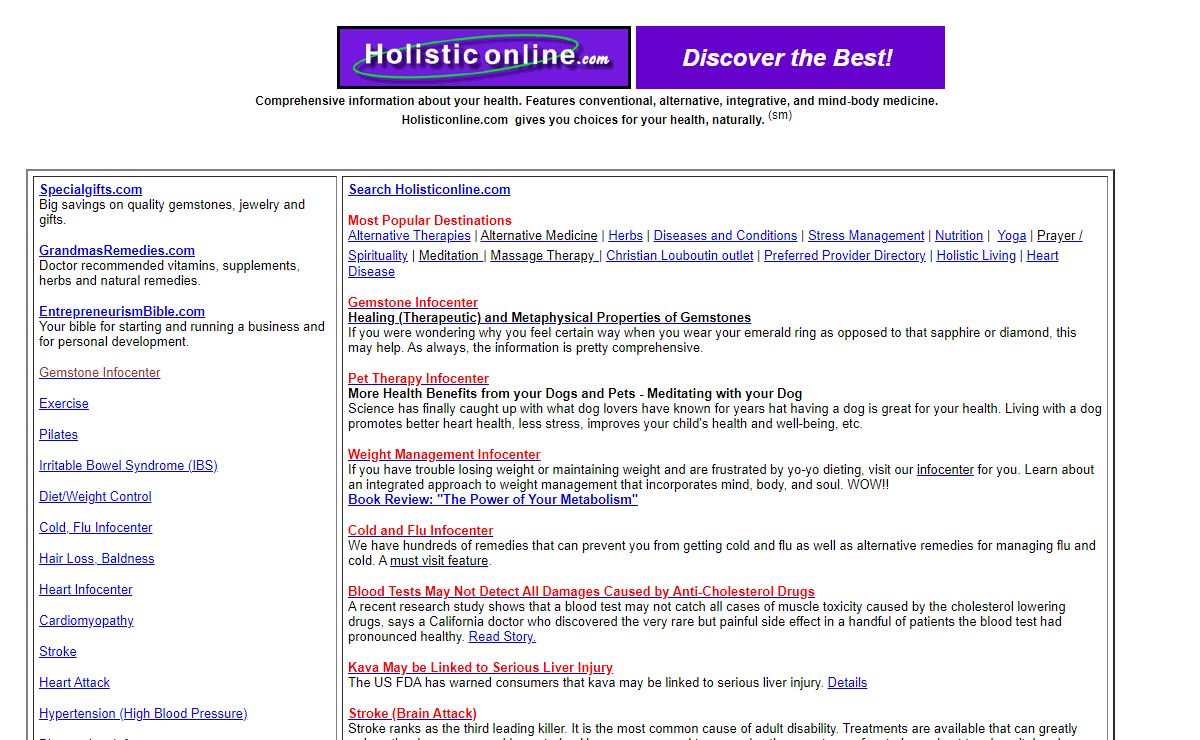1200x740 pixels.
Task: Open the Heart Attack sidebar link
Action: (75, 682)
